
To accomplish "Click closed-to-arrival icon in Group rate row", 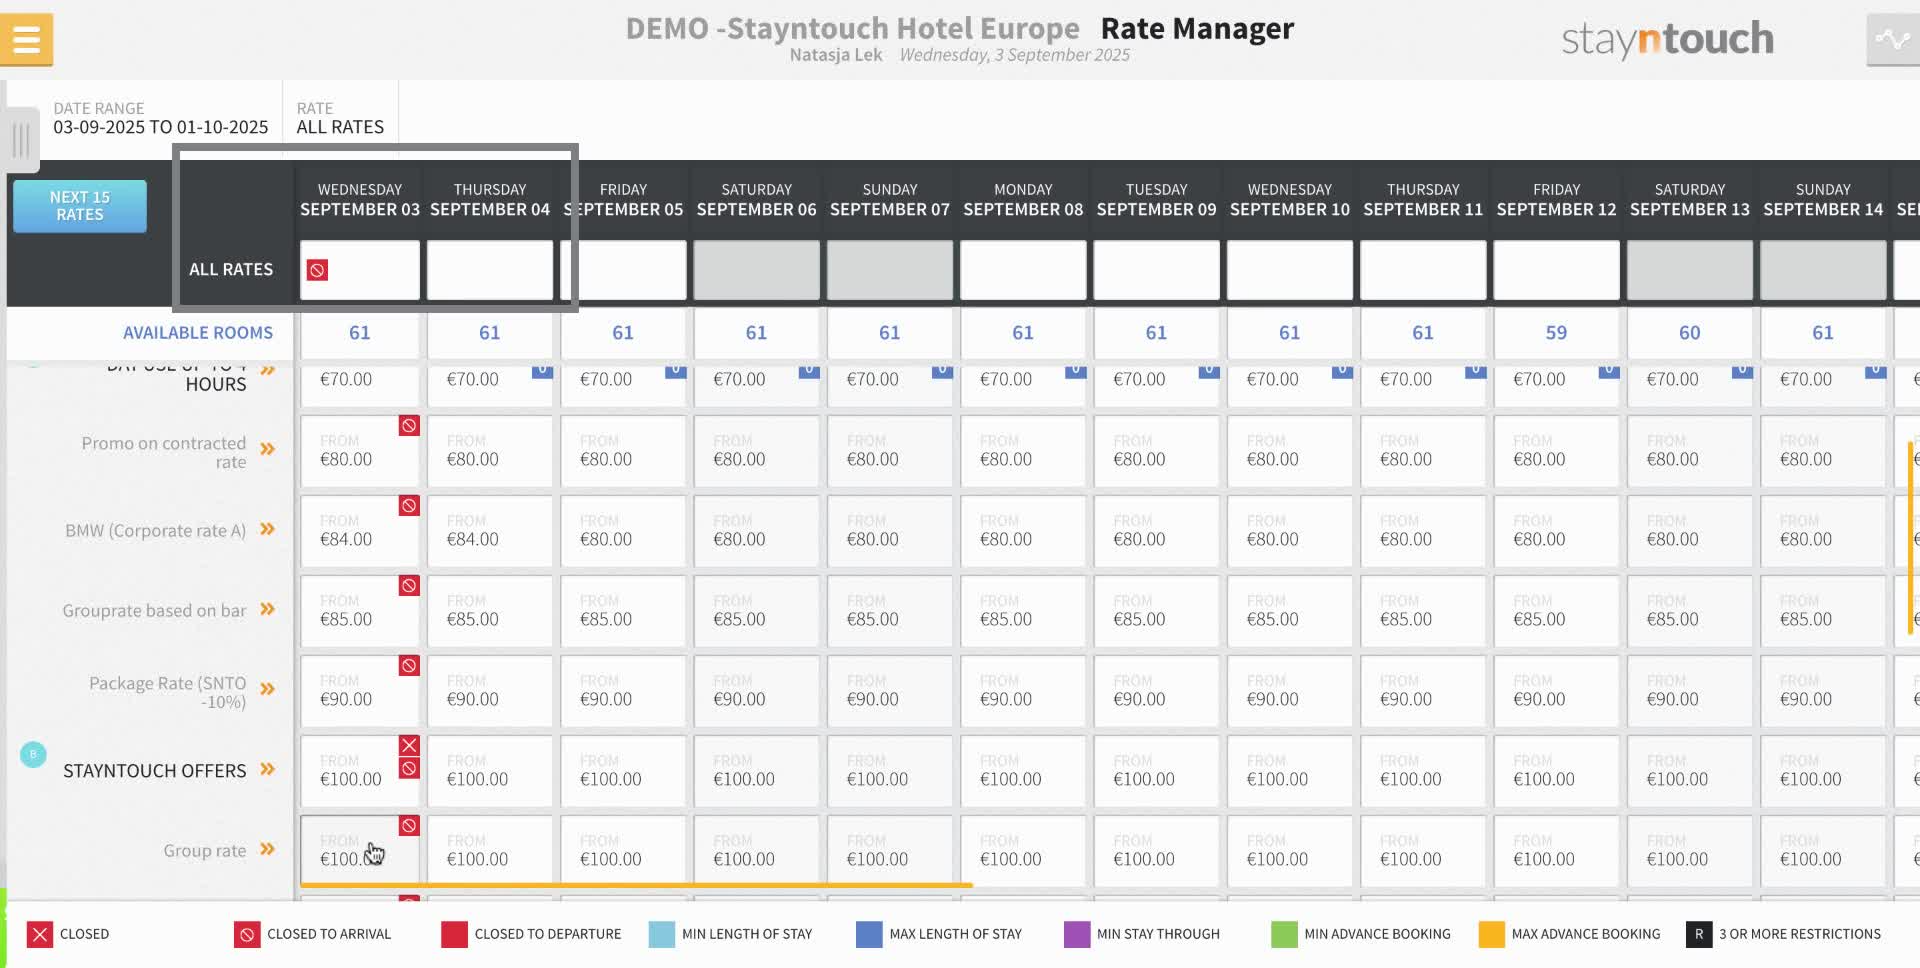I will click(x=409, y=826).
